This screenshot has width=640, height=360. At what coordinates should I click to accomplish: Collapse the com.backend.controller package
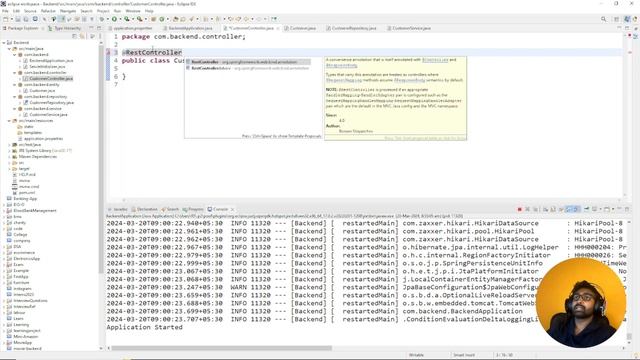tap(15, 73)
